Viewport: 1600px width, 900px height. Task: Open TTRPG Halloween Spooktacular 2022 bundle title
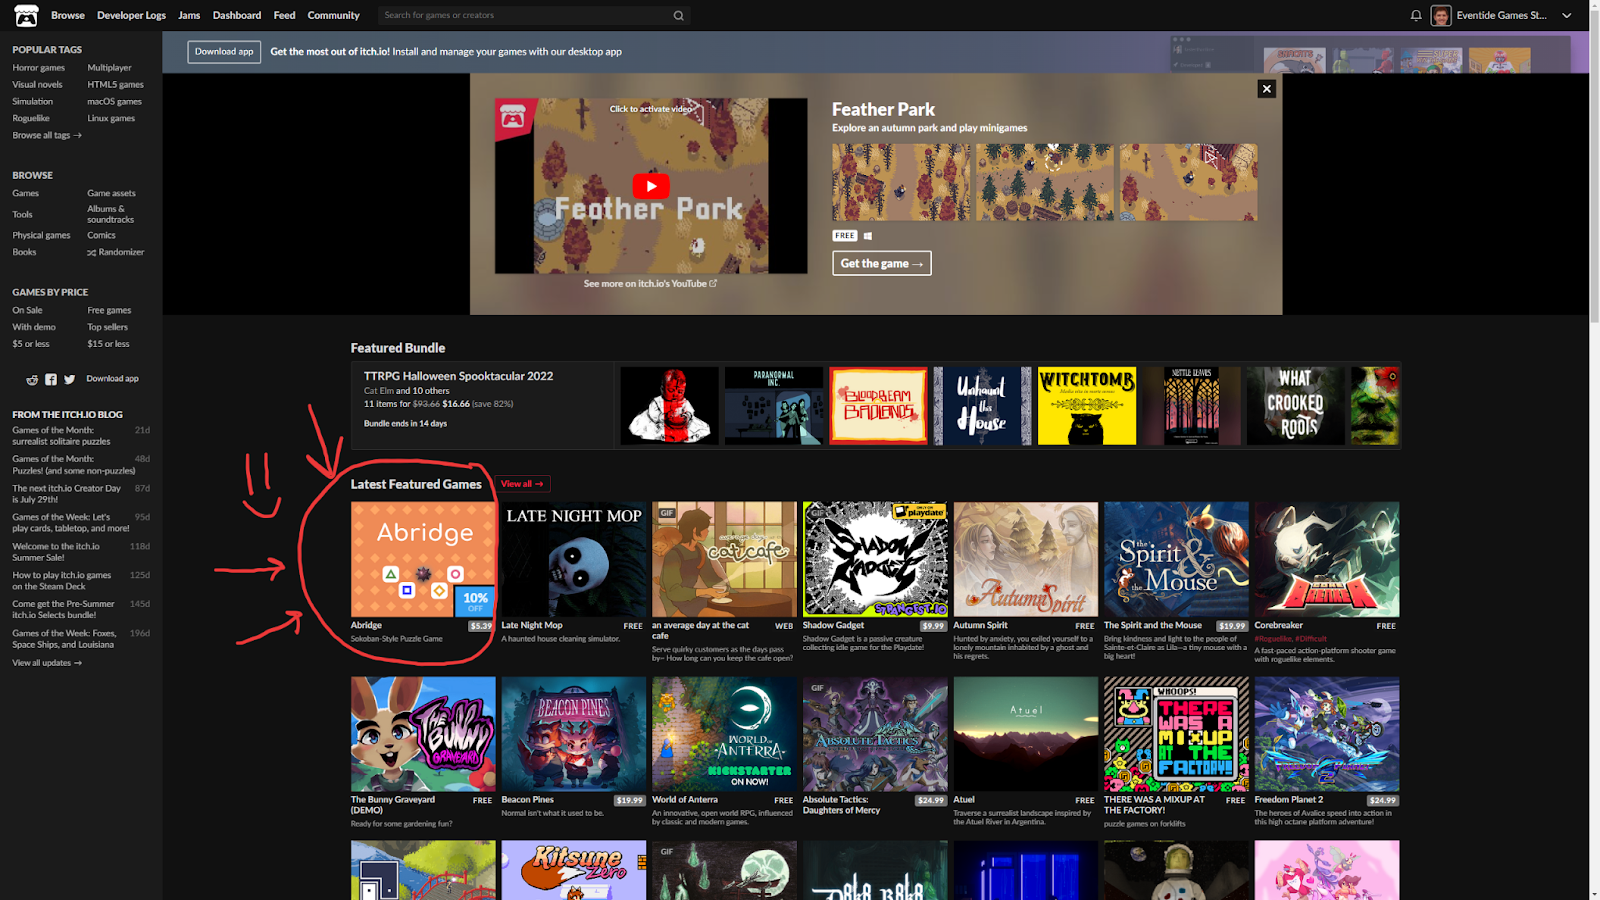[458, 376]
